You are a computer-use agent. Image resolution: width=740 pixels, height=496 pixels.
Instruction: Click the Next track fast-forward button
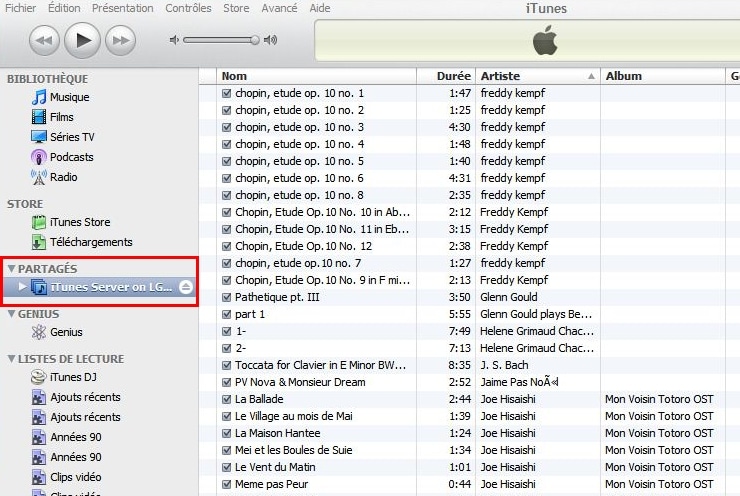[x=120, y=41]
